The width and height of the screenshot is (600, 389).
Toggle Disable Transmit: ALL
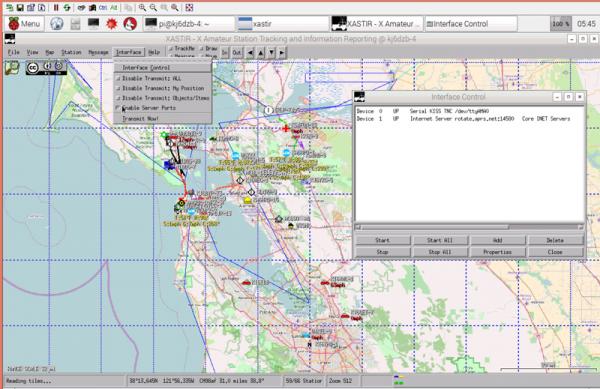click(162, 78)
